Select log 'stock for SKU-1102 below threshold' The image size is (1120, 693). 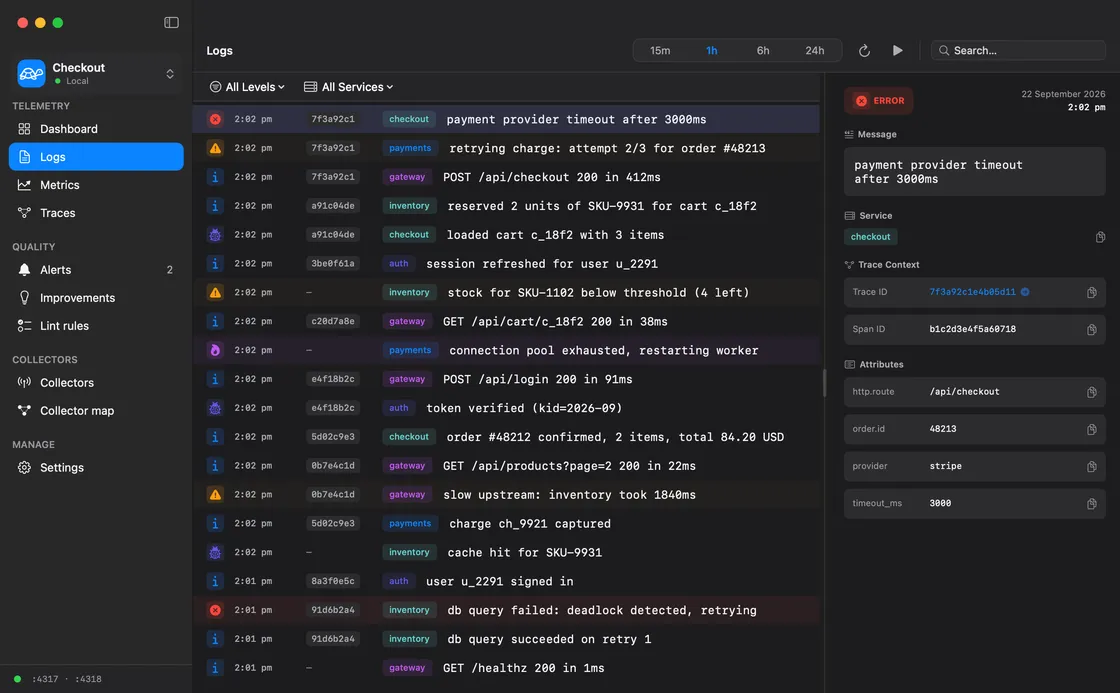[506, 292]
